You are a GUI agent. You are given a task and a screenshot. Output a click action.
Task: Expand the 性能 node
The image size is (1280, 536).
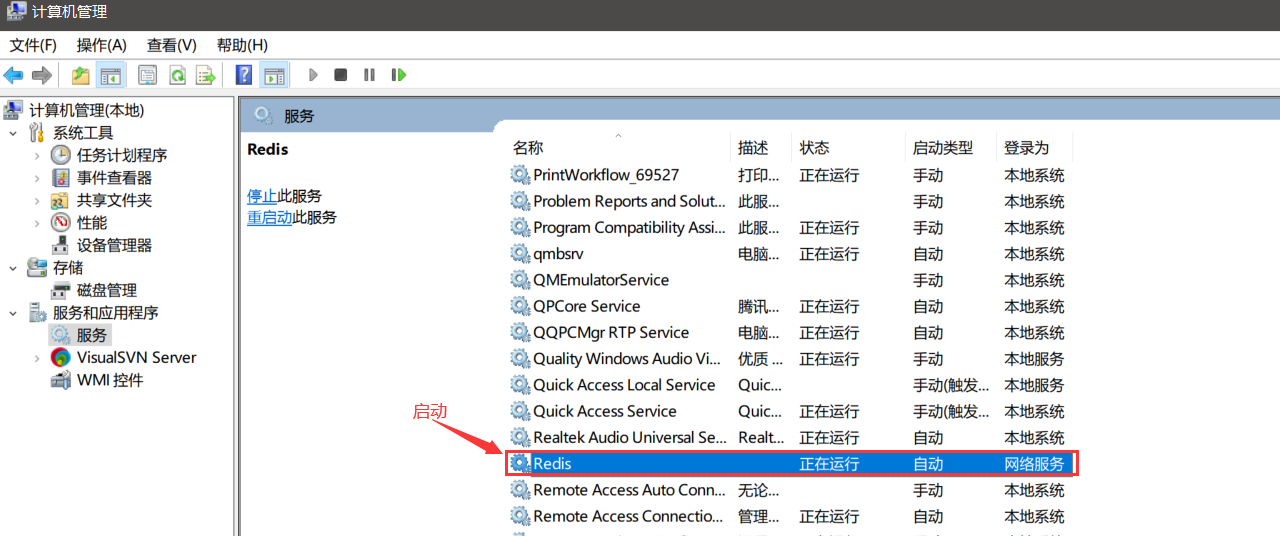click(x=37, y=223)
